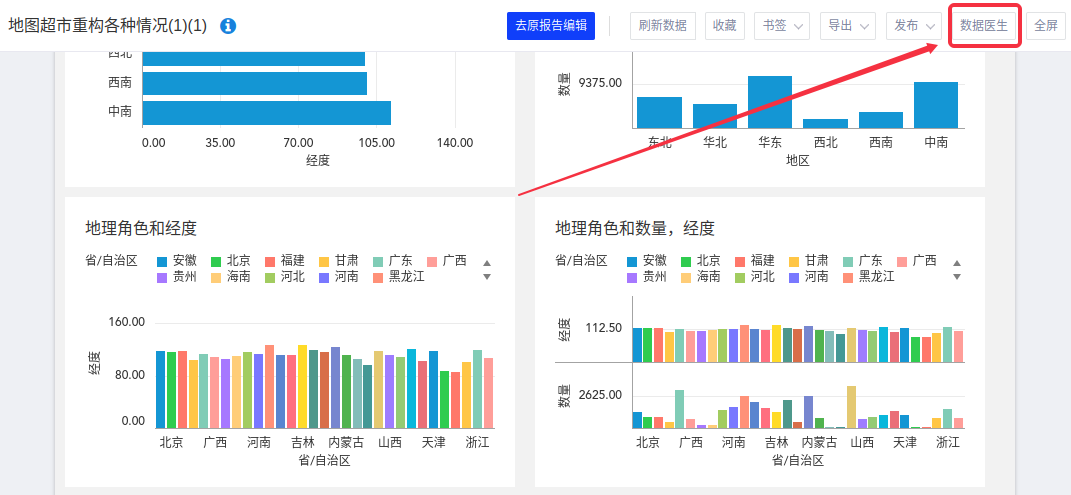Click the 去原报告编辑 button
Screen dimensions: 1071x495
551,26
